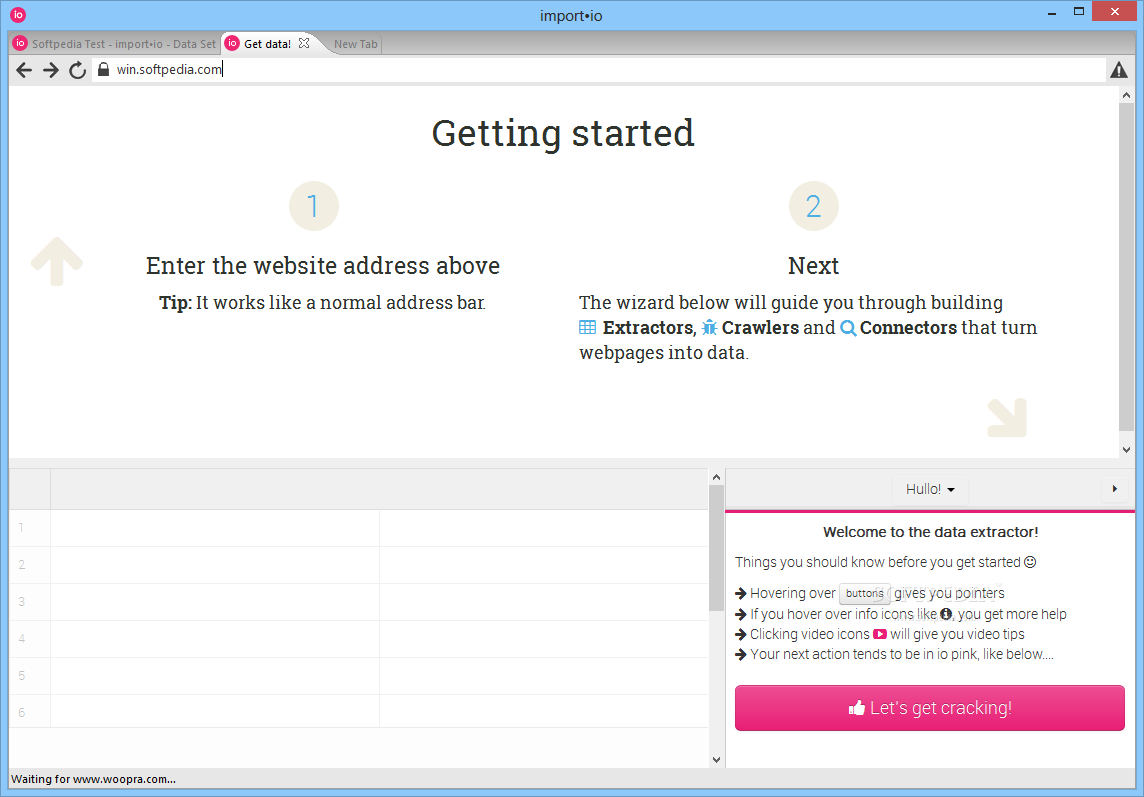Click status bar 'Waiting for www.woopra.com...'

click(93, 779)
